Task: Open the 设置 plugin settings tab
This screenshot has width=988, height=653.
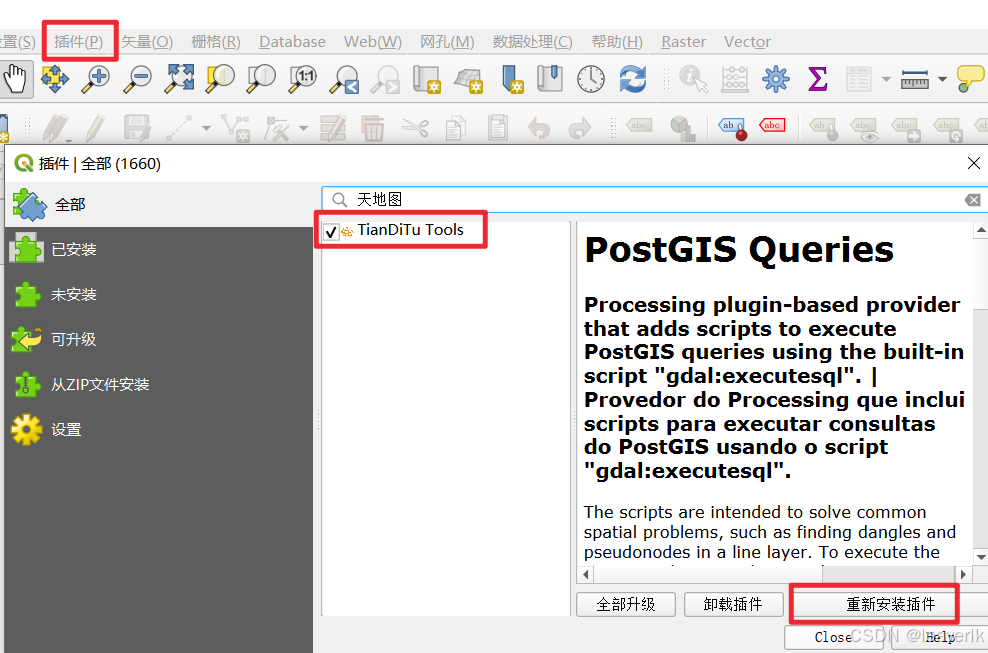Action: pyautogui.click(x=159, y=430)
